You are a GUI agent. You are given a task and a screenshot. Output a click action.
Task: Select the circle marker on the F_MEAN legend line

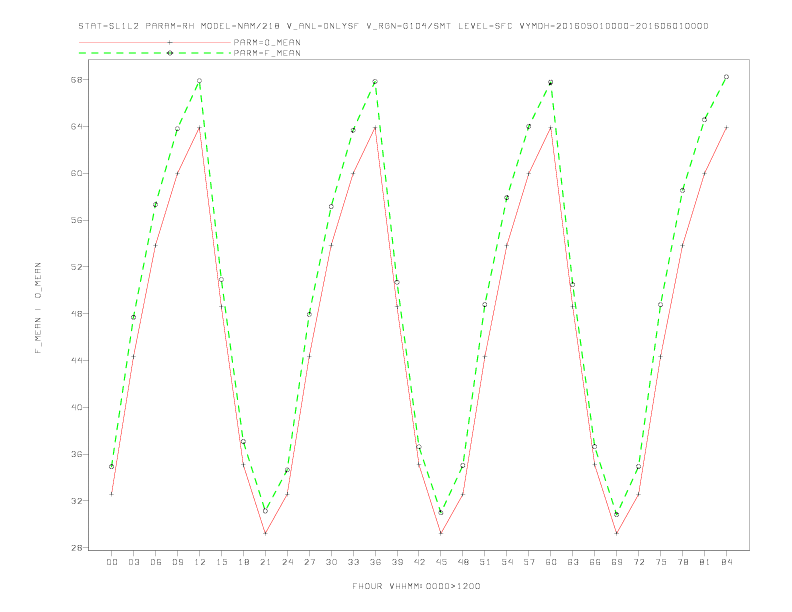pyautogui.click(x=170, y=53)
